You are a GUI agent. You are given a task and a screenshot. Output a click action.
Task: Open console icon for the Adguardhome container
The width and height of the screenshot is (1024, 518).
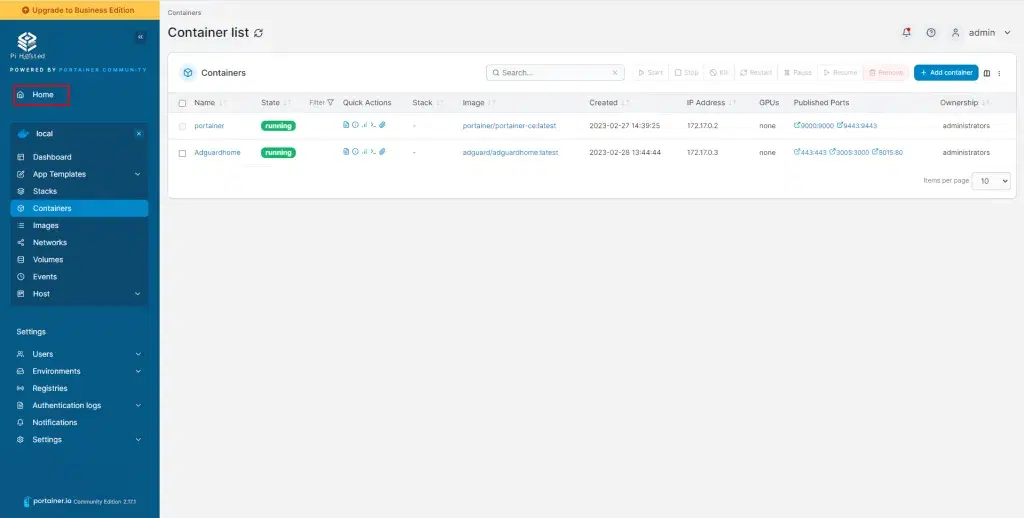click(x=373, y=152)
